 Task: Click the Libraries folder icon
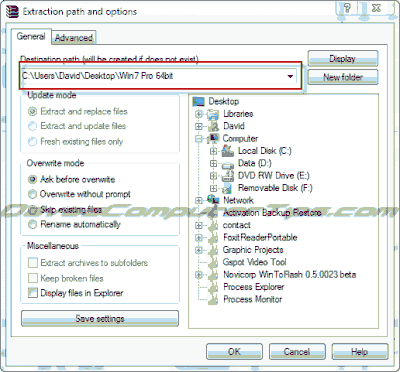click(x=213, y=114)
